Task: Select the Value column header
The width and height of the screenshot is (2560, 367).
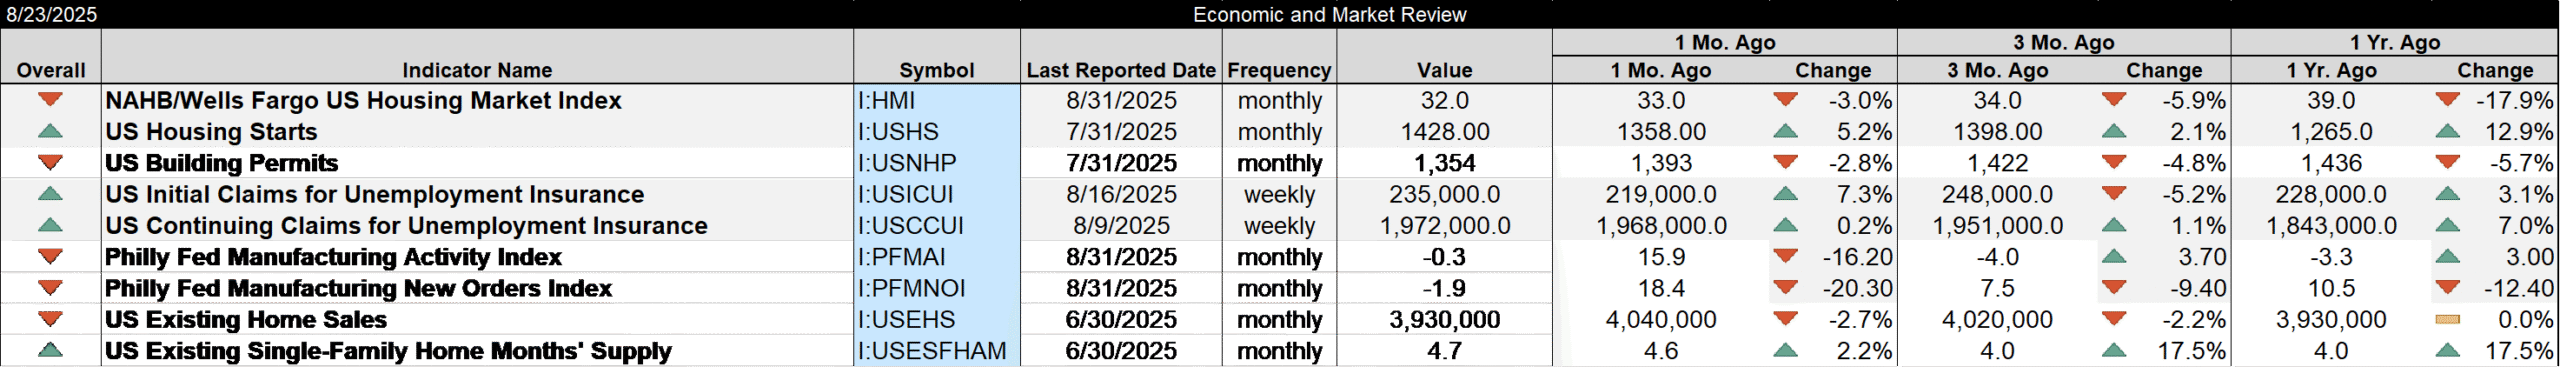Action: (1444, 70)
